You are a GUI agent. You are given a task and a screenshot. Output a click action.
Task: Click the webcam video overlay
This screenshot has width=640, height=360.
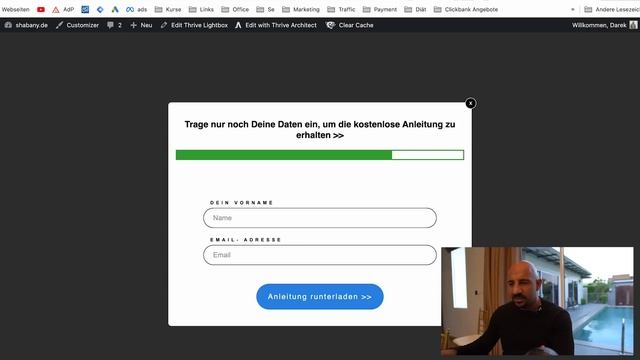point(537,301)
